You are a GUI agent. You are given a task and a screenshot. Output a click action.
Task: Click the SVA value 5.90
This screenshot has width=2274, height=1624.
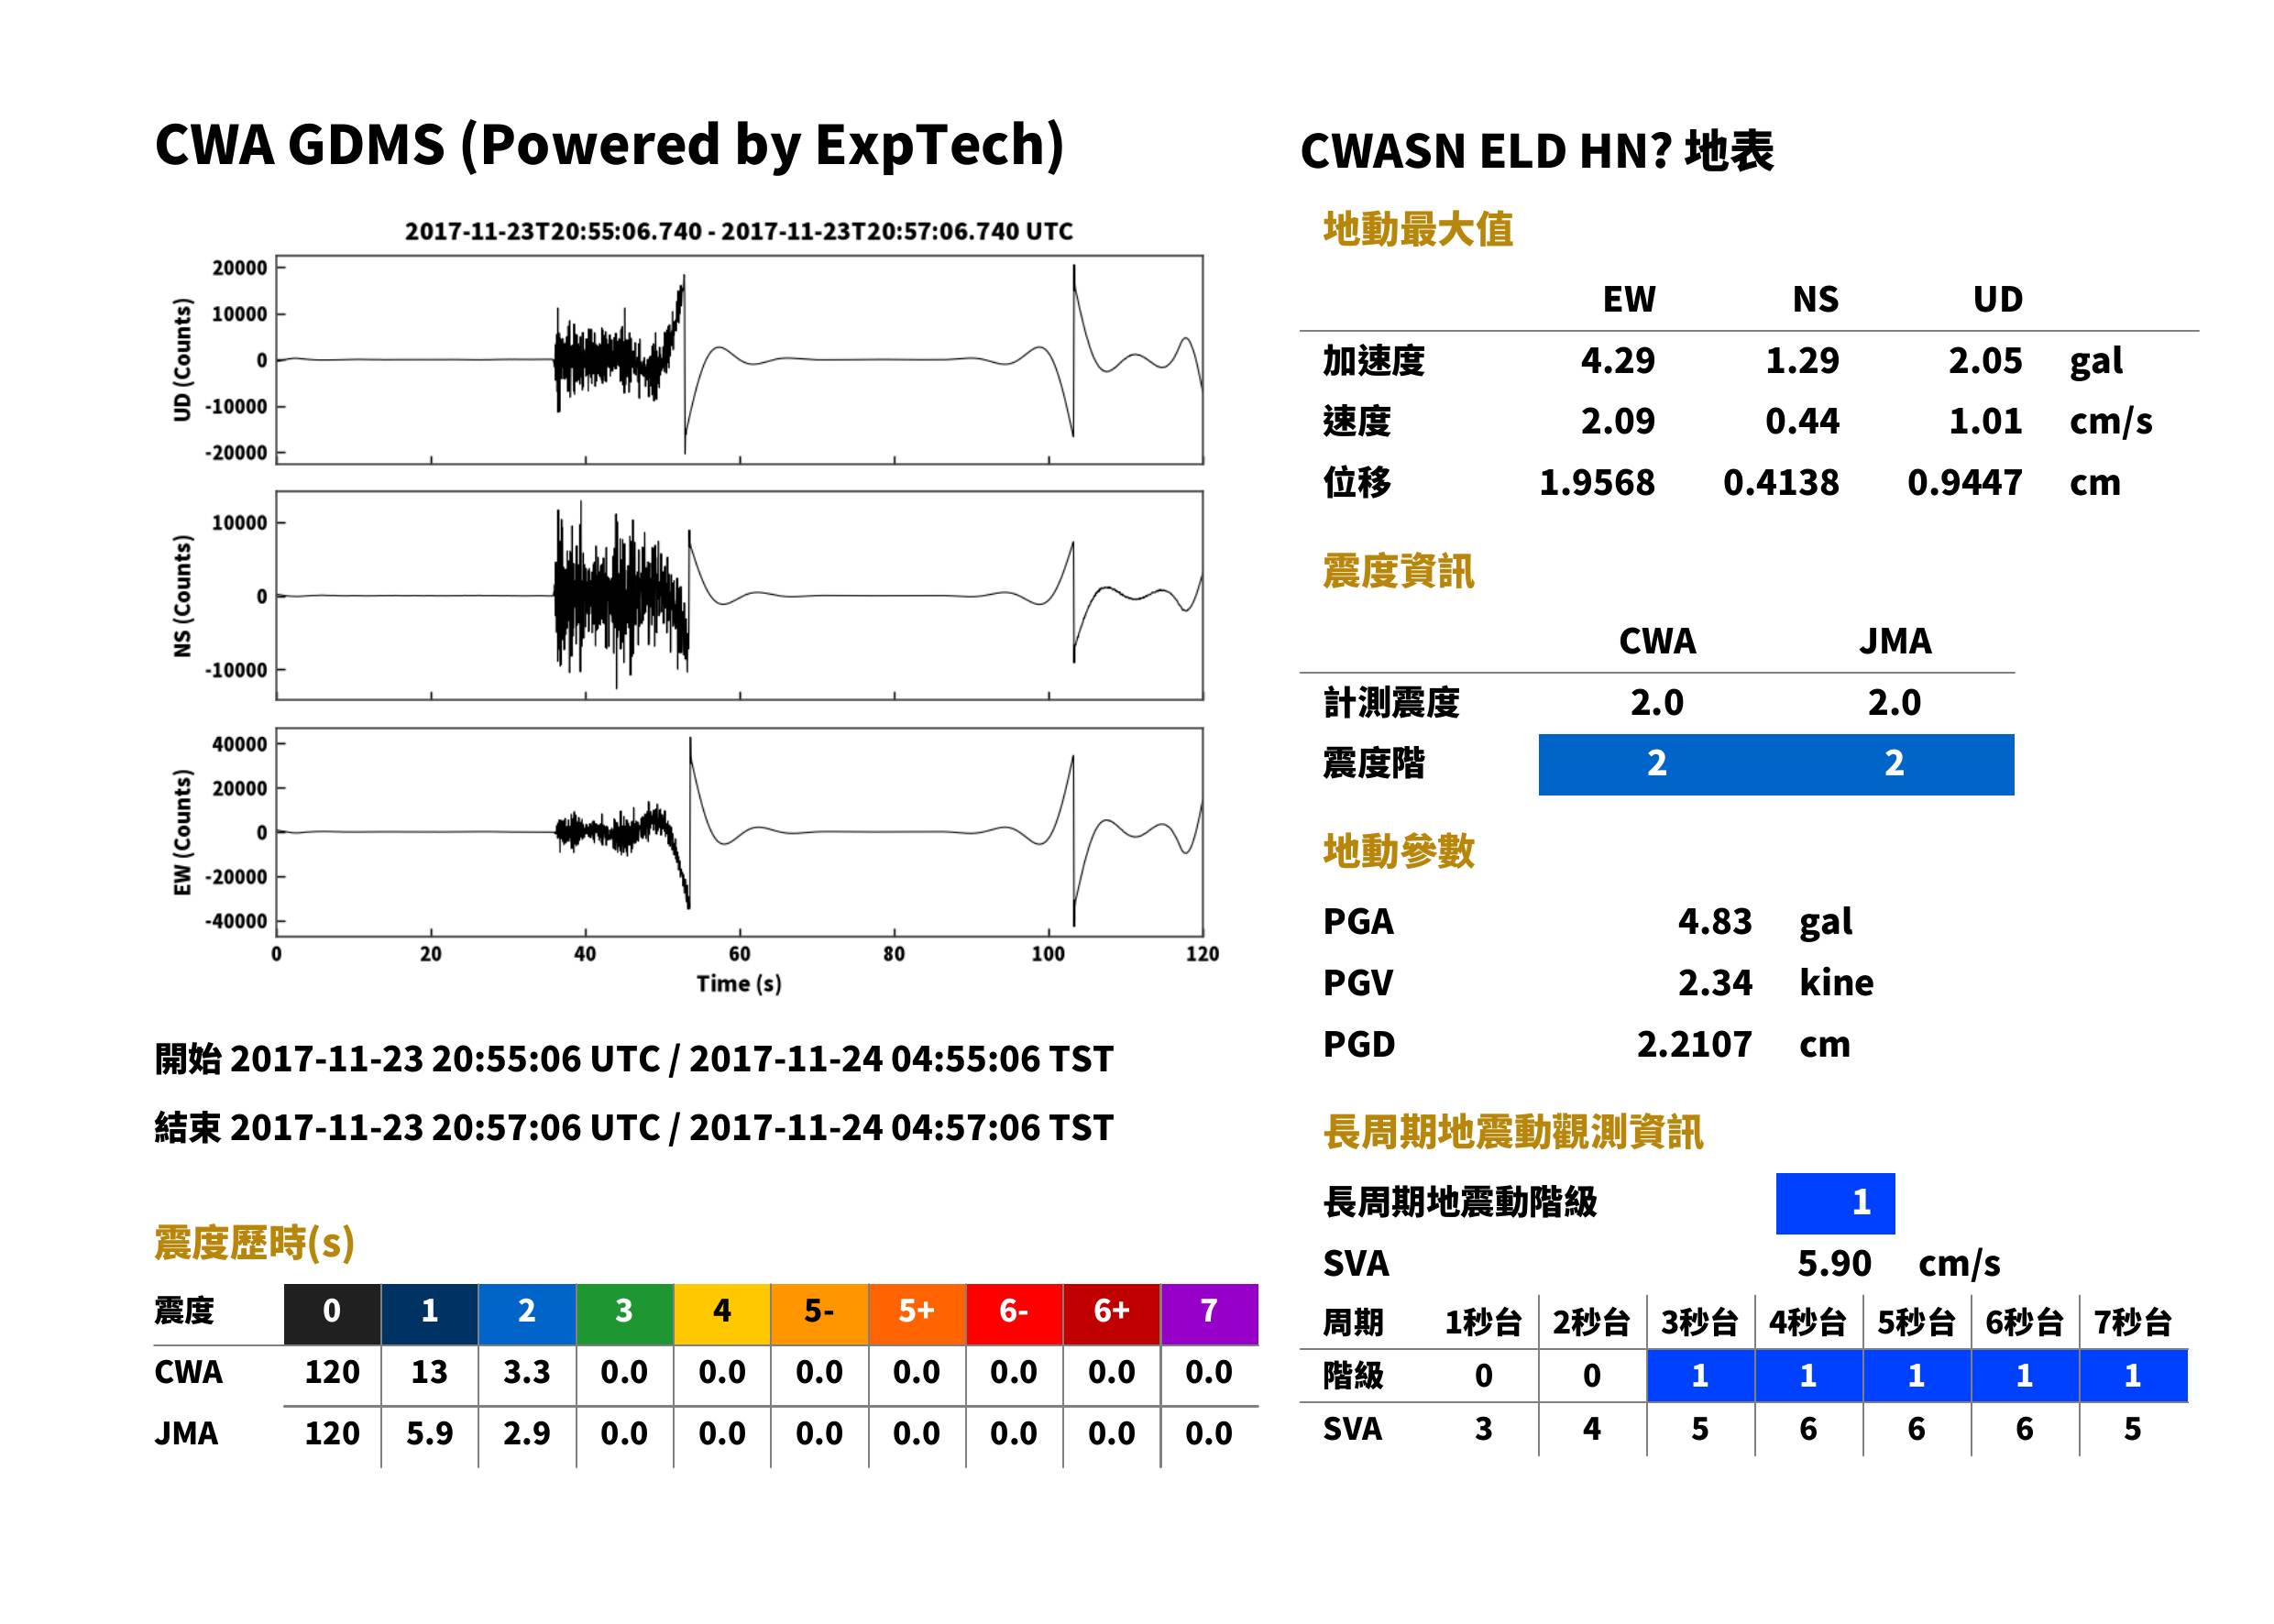(1834, 1264)
